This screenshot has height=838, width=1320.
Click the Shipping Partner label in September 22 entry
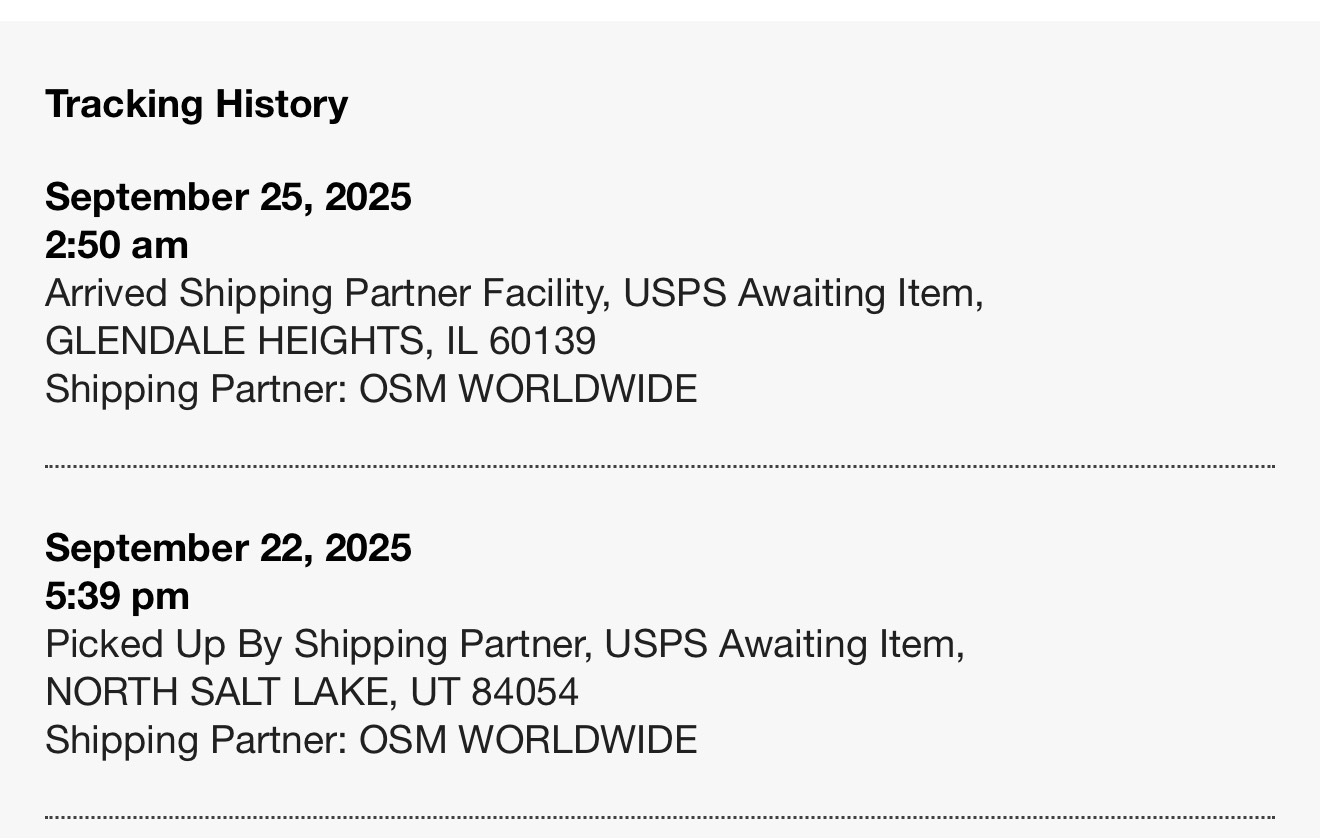point(195,740)
